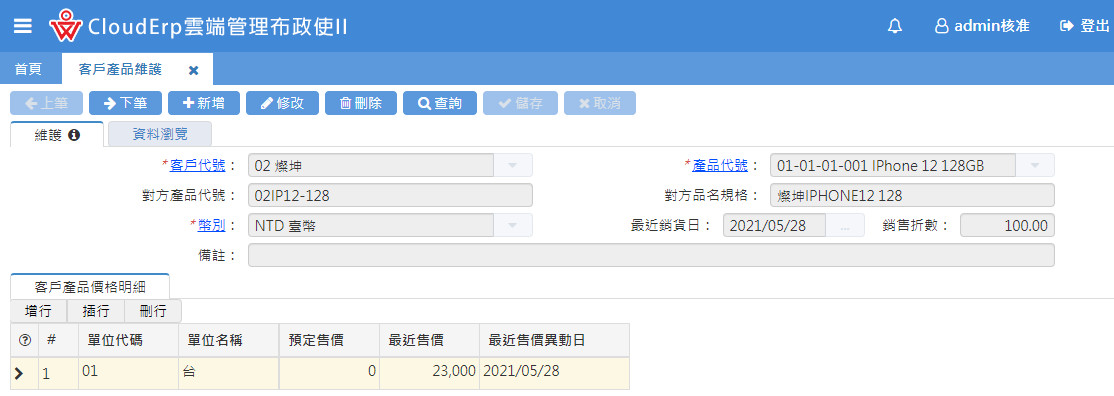The image size is (1114, 396).
Task: Expand the 產品代號 dropdown arrow
Action: pyautogui.click(x=1035, y=166)
